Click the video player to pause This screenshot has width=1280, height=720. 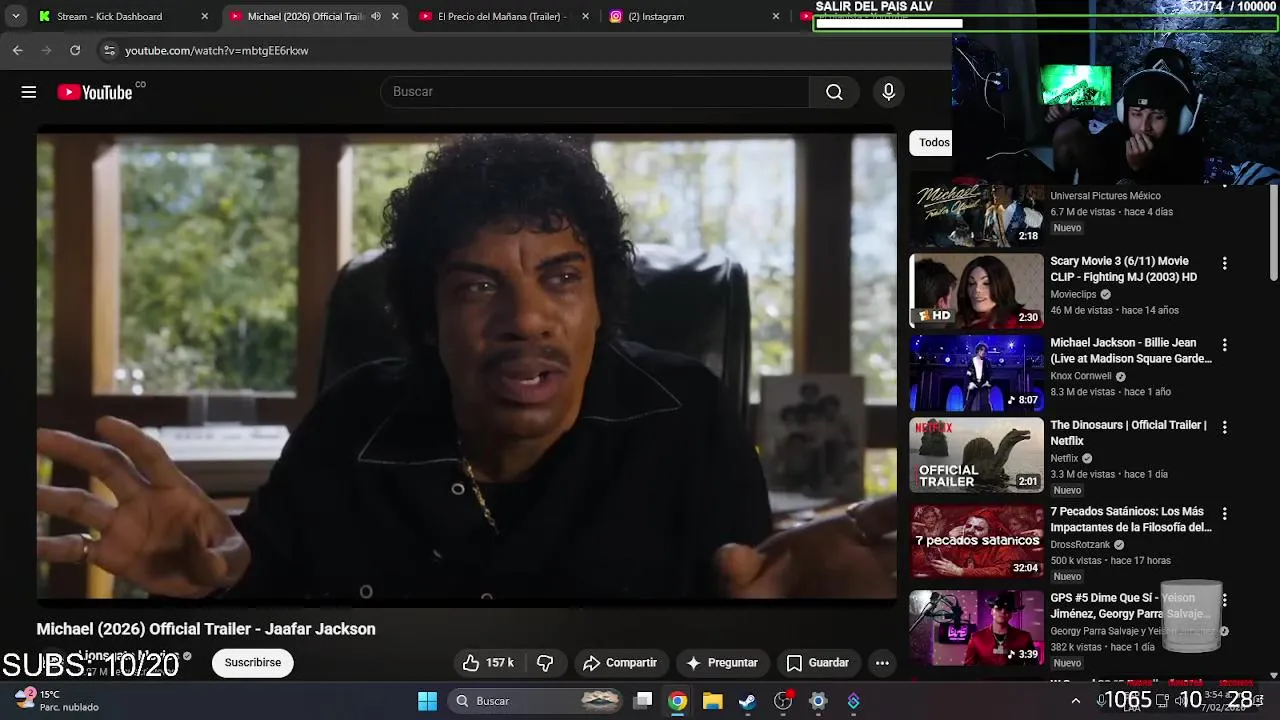coord(466,366)
